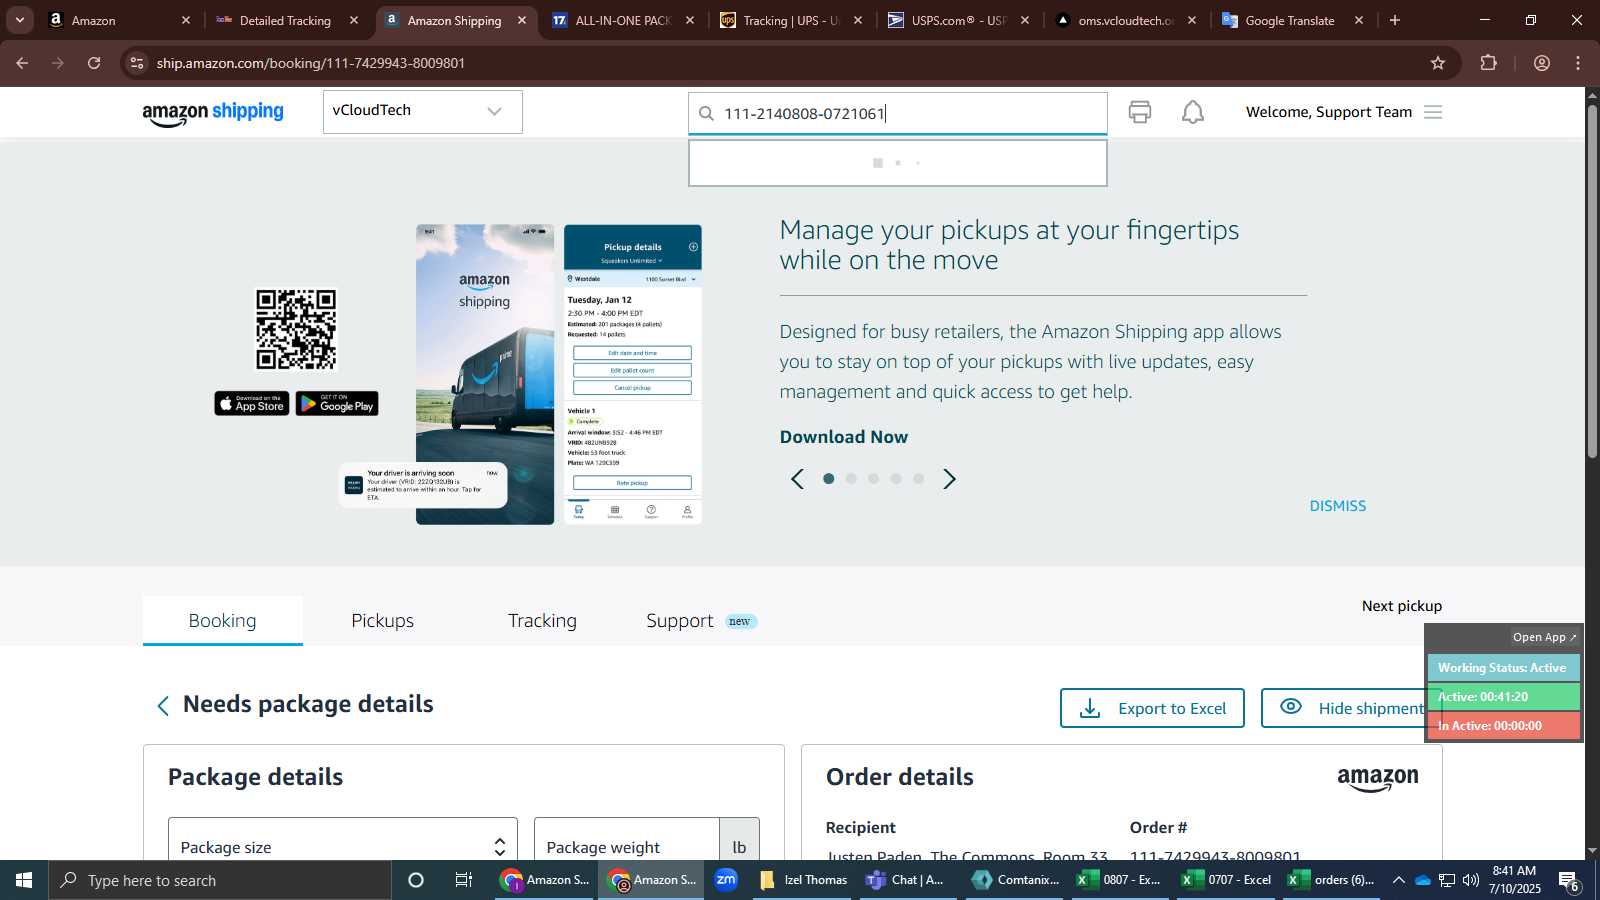Image resolution: width=1600 pixels, height=900 pixels.
Task: Open the printer icon in header
Action: click(x=1140, y=112)
